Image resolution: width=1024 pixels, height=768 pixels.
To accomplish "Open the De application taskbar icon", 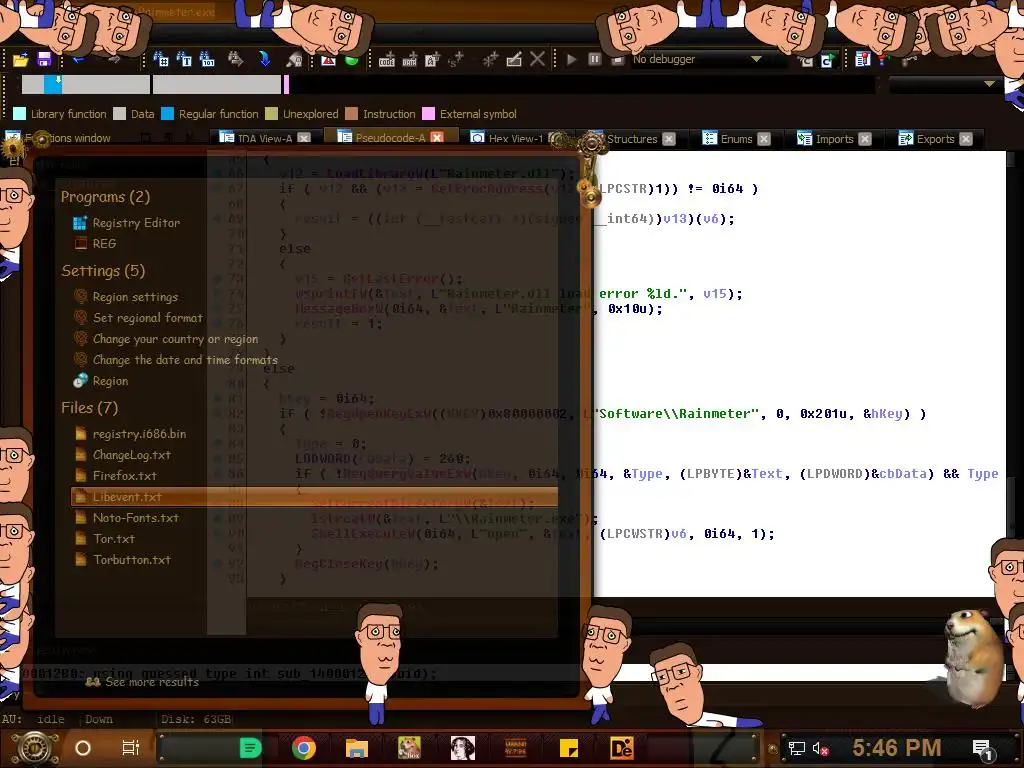I will pos(621,748).
